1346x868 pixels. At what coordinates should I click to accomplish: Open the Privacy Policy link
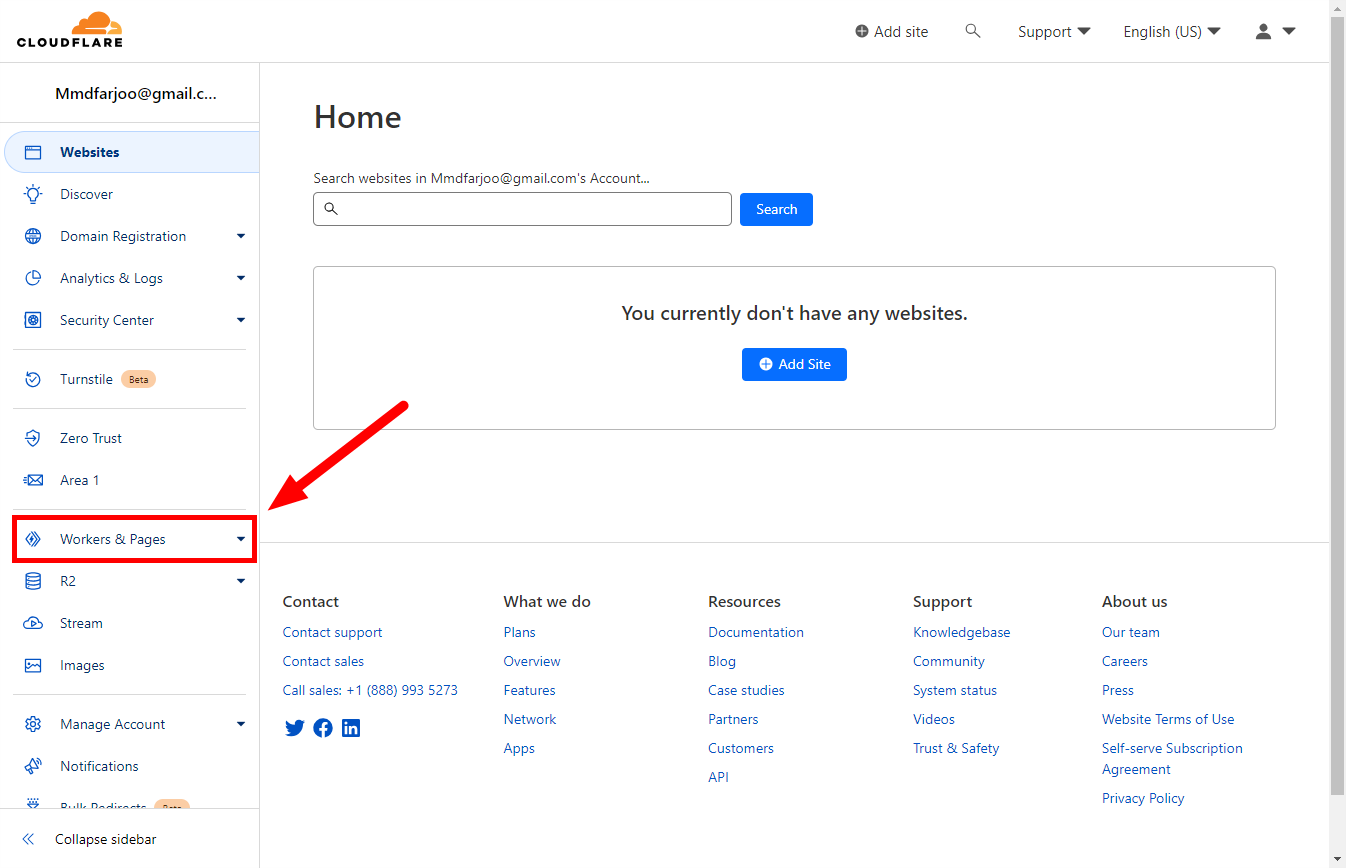click(x=1143, y=798)
